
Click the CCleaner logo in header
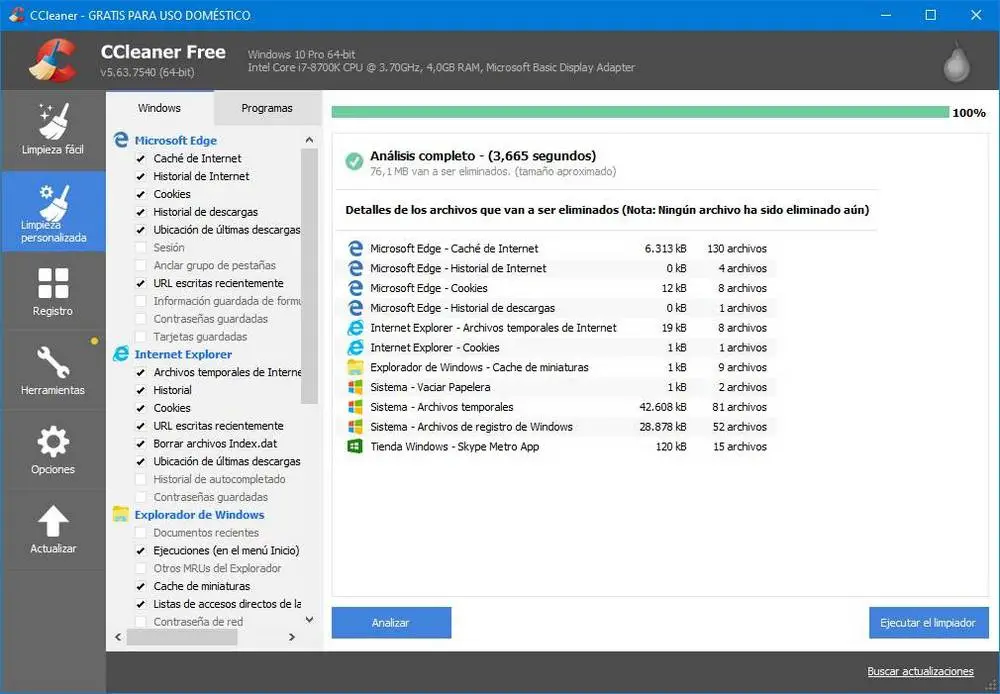tap(54, 61)
